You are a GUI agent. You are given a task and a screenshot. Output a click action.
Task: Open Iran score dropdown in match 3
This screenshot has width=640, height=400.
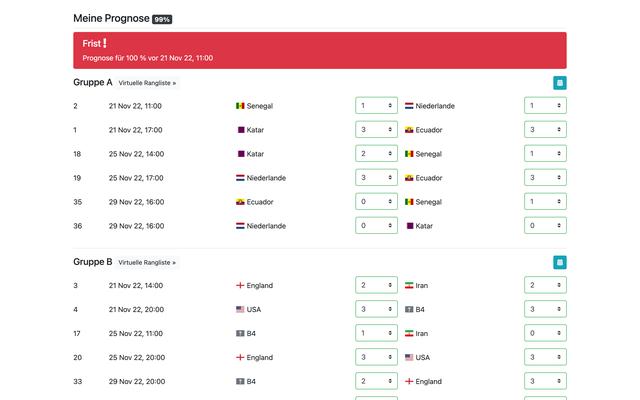point(545,286)
